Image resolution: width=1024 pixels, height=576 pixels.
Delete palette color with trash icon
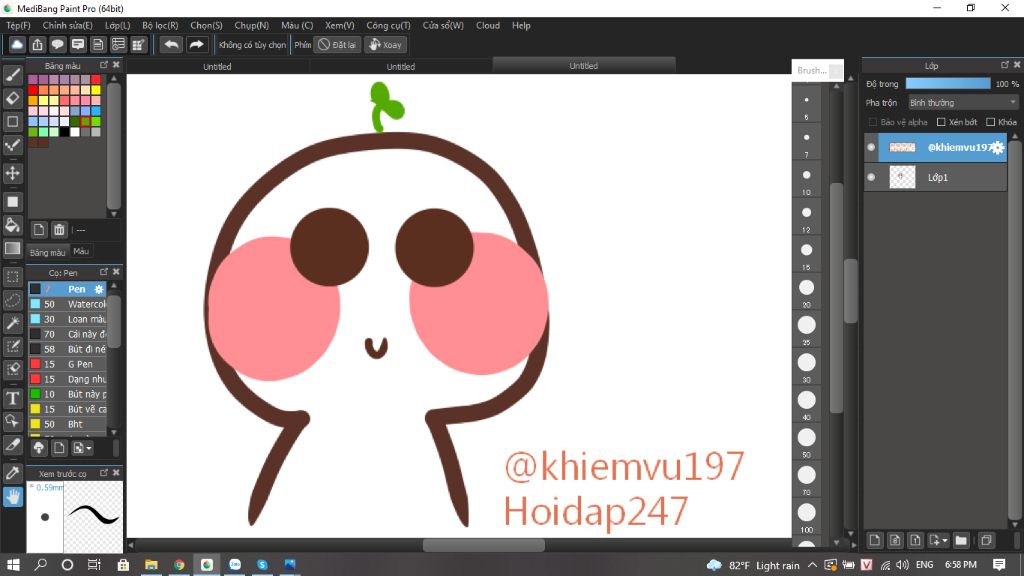[59, 230]
